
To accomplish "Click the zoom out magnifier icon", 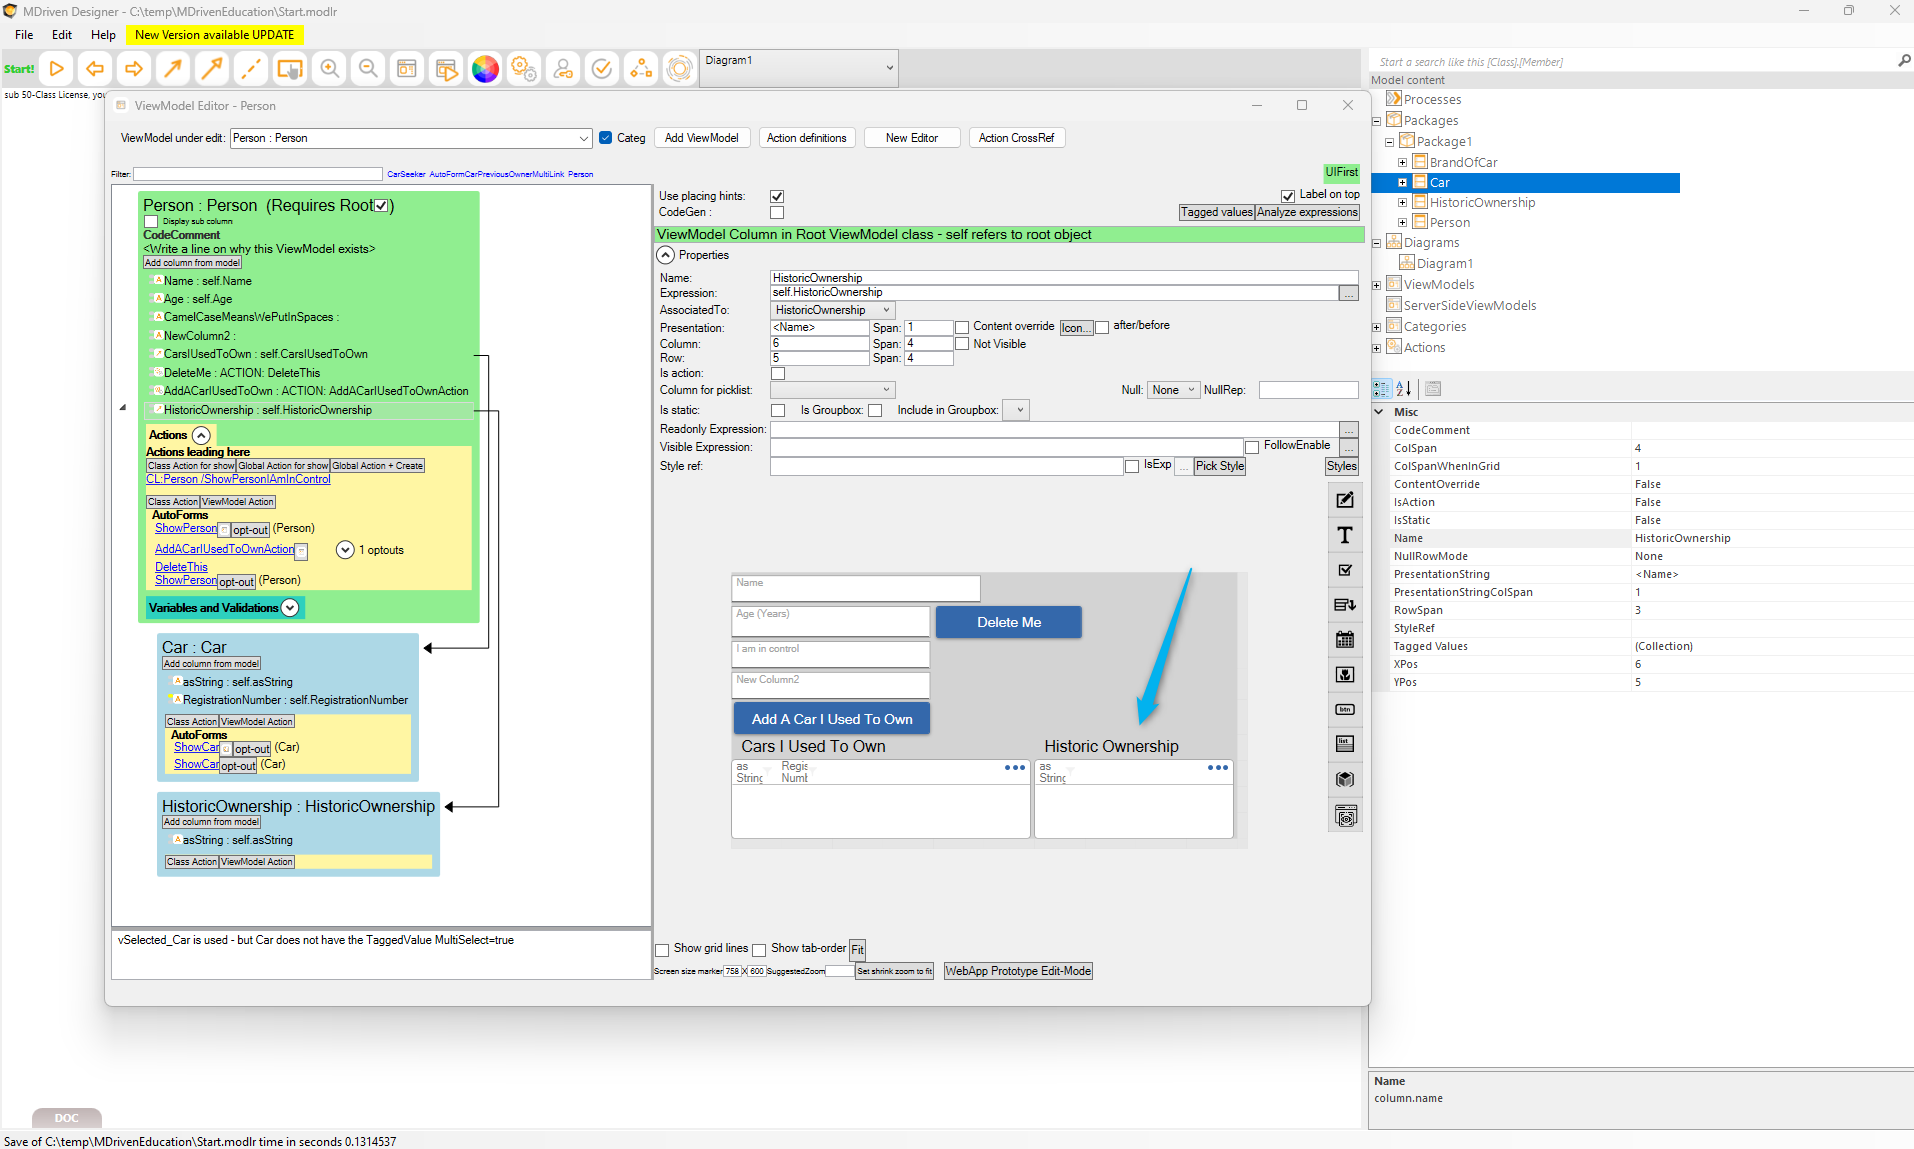I will coord(368,69).
